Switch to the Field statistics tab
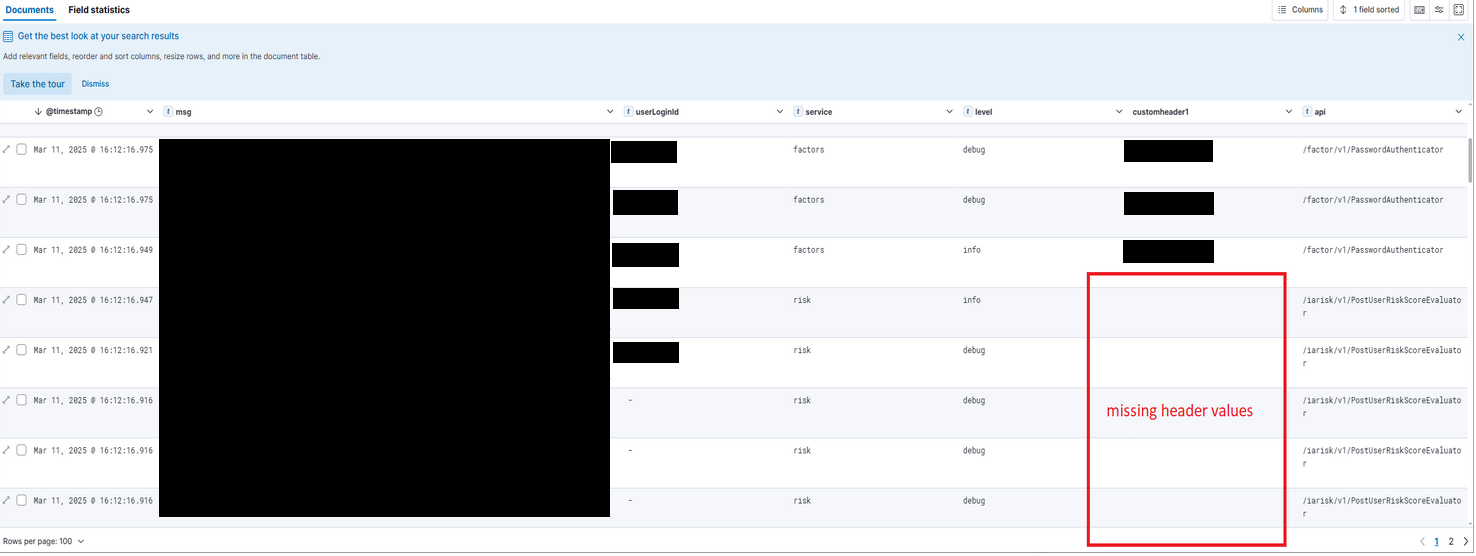The width and height of the screenshot is (1476, 556). (99, 10)
